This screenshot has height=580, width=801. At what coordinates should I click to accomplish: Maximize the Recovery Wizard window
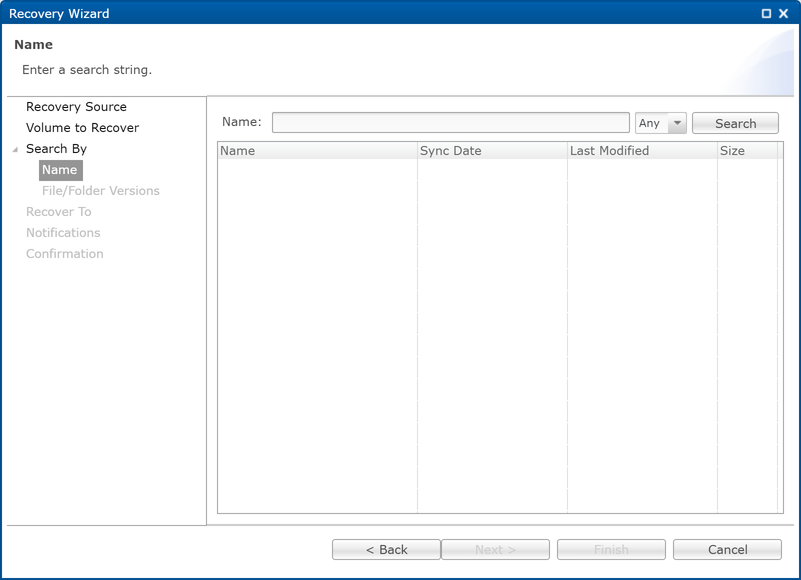tap(766, 14)
